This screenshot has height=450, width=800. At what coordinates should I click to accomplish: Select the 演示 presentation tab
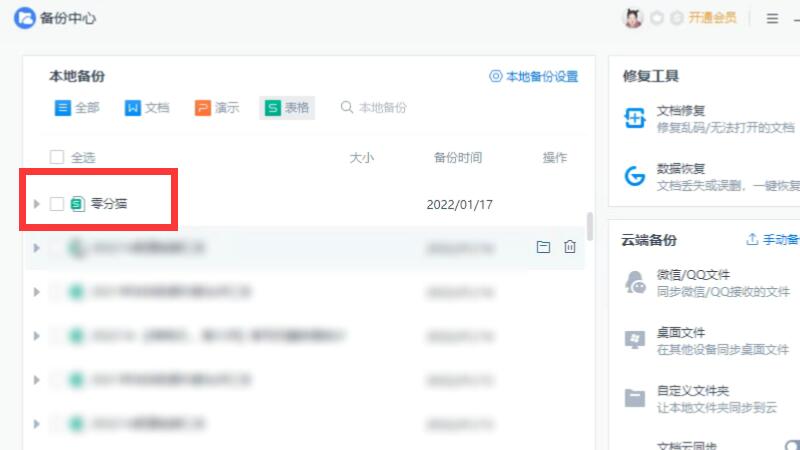(217, 108)
